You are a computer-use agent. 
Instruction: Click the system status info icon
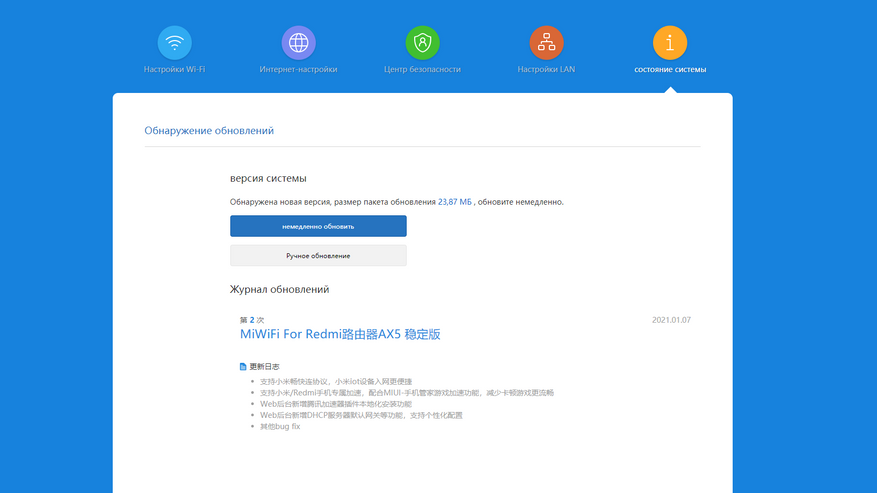670,43
